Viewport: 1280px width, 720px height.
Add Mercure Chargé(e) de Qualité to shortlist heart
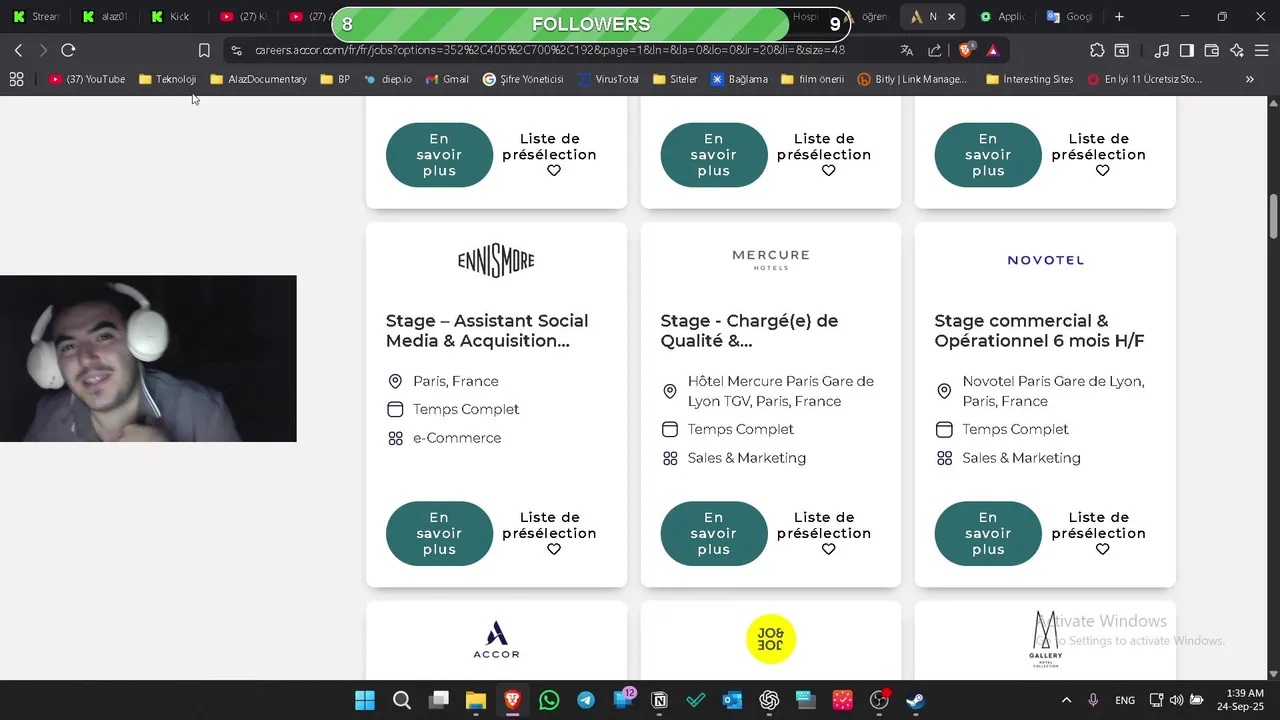click(x=828, y=549)
